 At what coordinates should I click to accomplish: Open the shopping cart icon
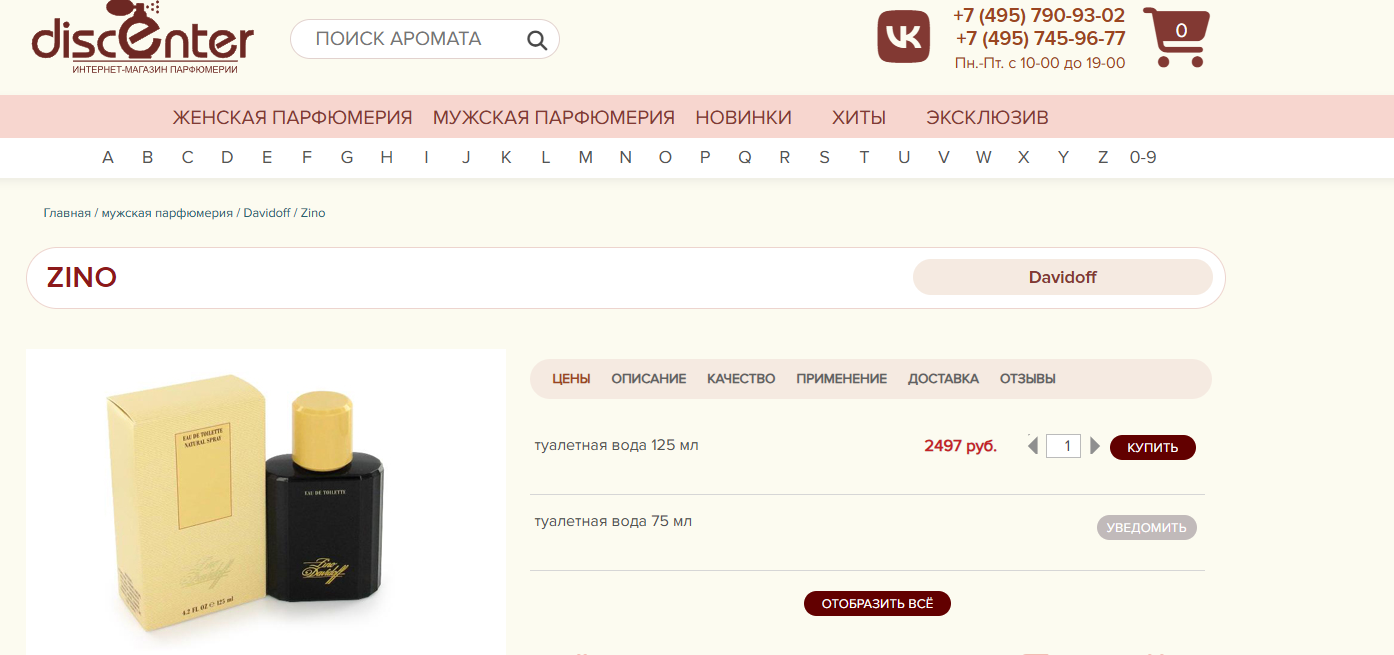(x=1177, y=37)
